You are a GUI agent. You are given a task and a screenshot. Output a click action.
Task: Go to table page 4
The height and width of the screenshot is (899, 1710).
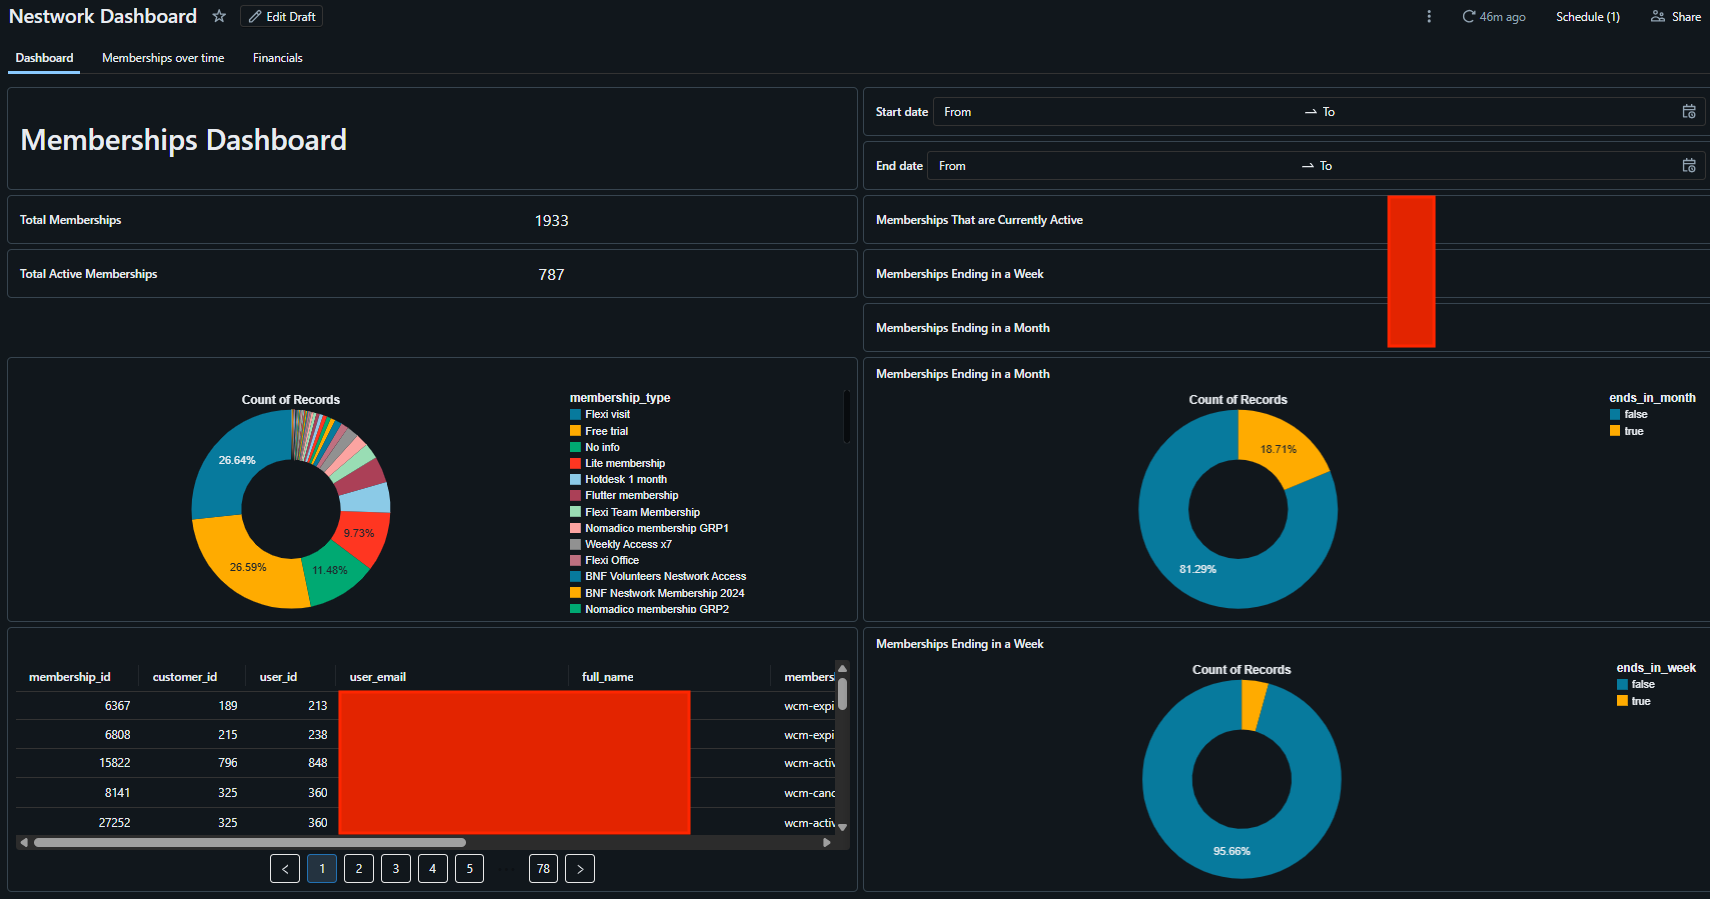[433, 869]
